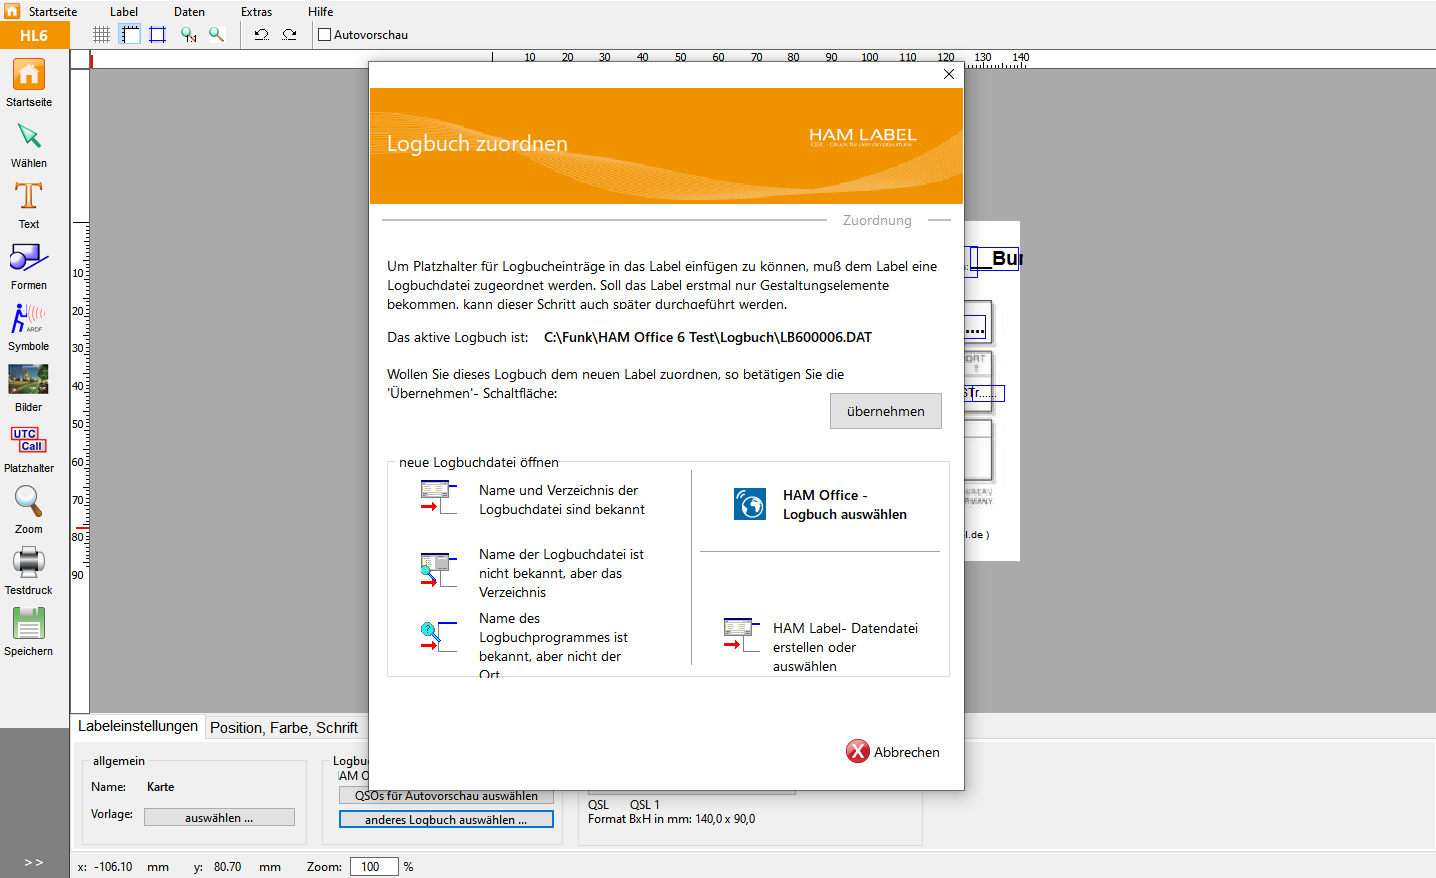1436x878 pixels.
Task: Click the plain magnifier zoom toolbar icon
Action: (x=216, y=34)
